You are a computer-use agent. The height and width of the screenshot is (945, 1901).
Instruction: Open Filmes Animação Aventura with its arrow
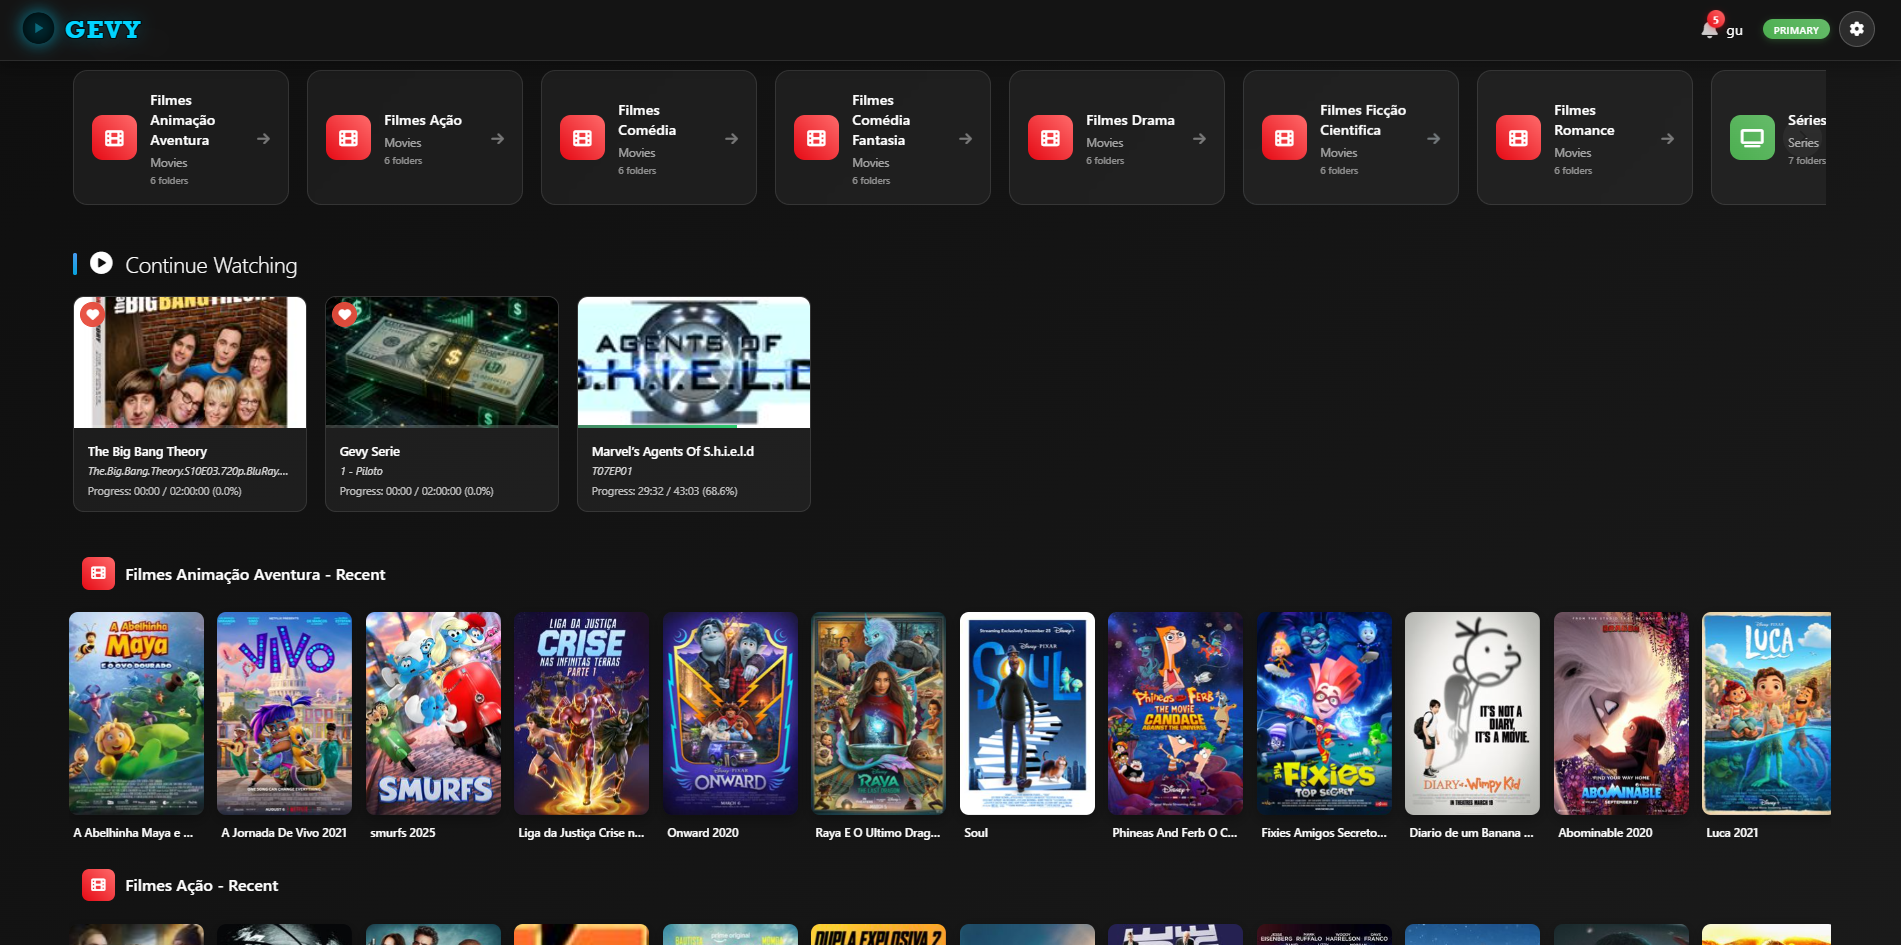[x=263, y=139]
